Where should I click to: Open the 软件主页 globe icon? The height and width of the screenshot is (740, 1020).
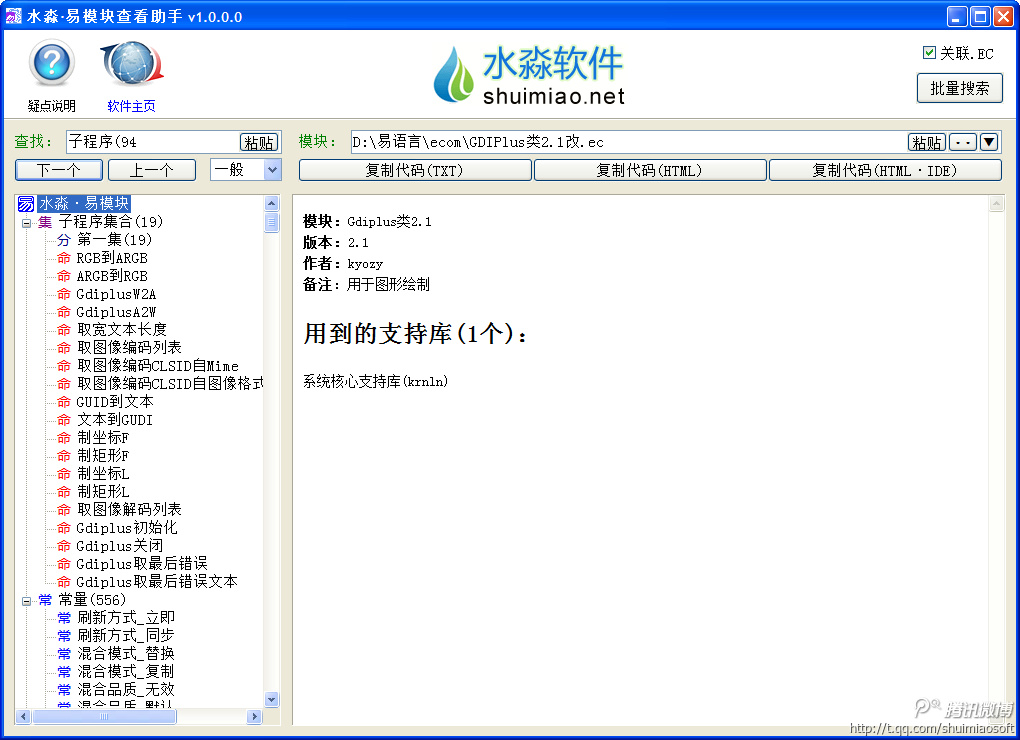click(131, 63)
